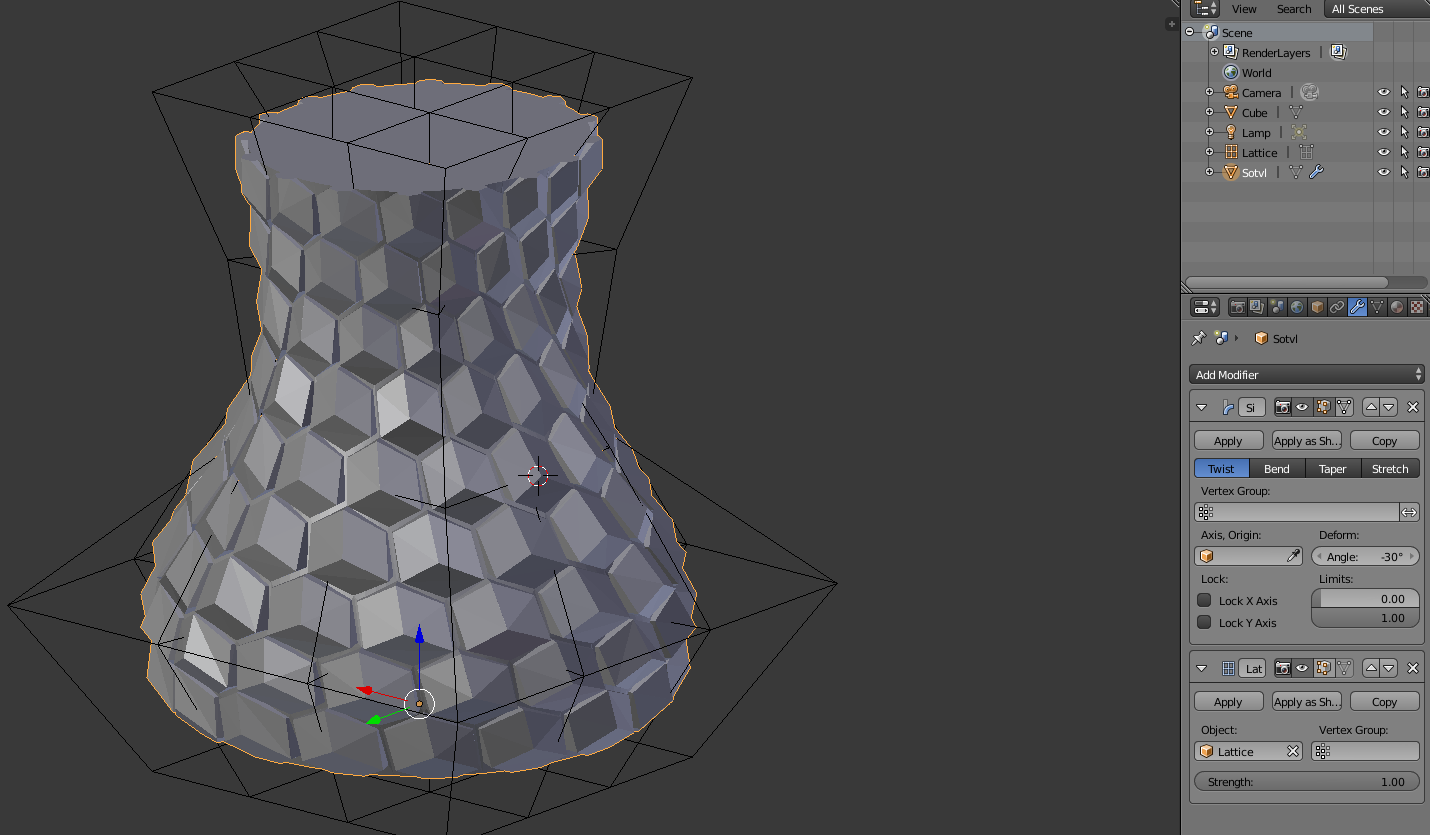Click the Lattice Strength slider
Screen dimensions: 1430x835
tap(1306, 782)
